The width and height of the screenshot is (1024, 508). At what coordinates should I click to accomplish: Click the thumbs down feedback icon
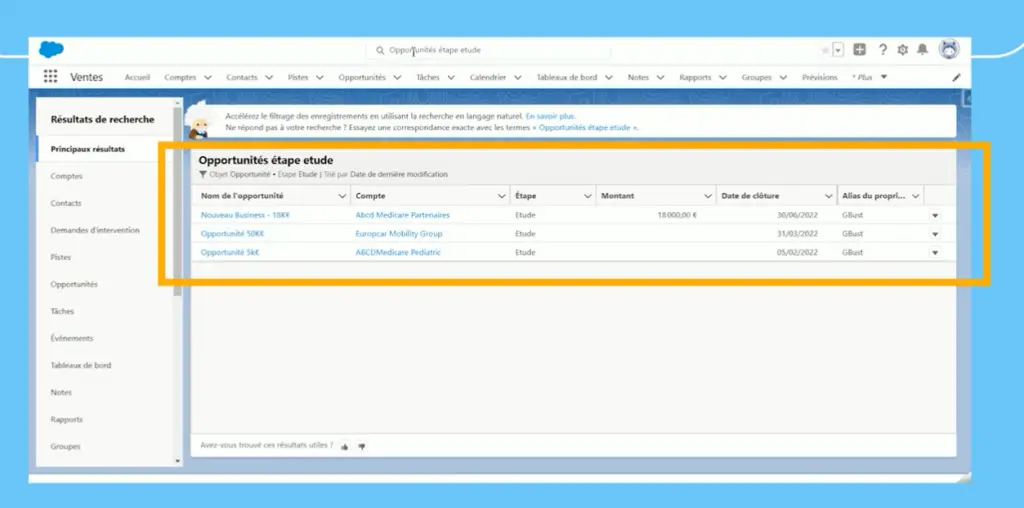click(x=361, y=447)
